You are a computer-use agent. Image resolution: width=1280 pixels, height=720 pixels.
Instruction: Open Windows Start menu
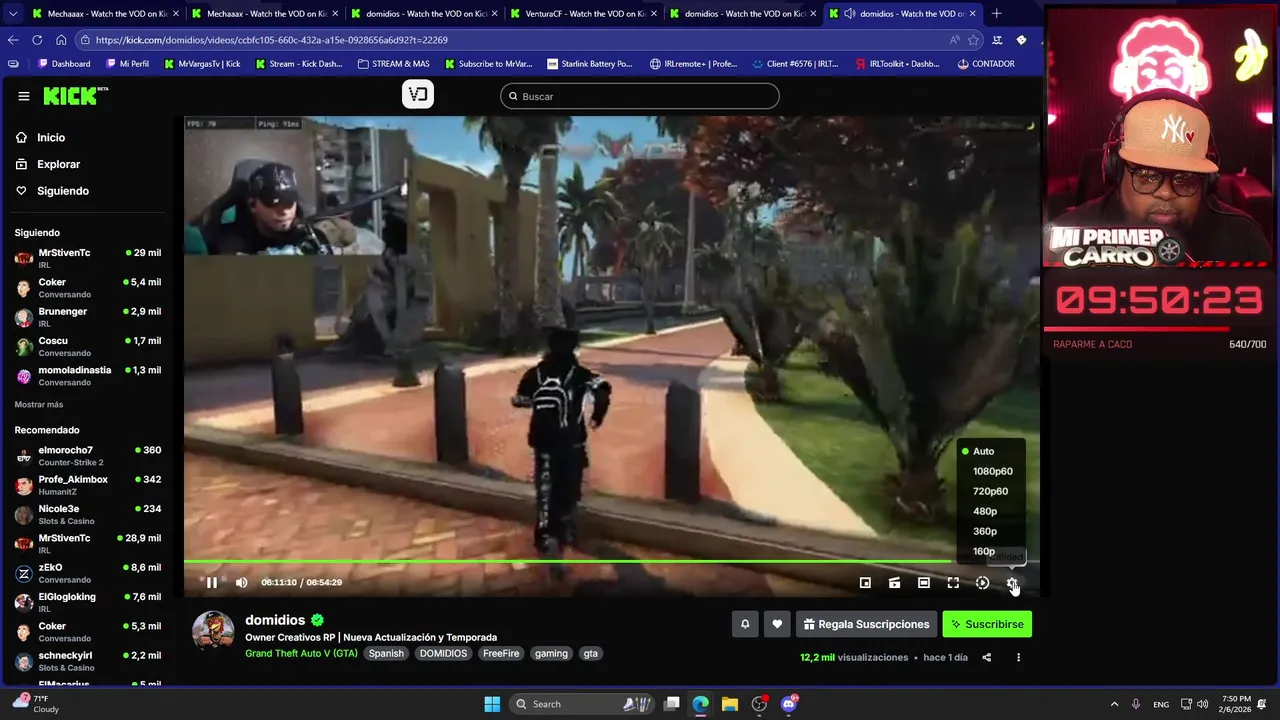492,704
